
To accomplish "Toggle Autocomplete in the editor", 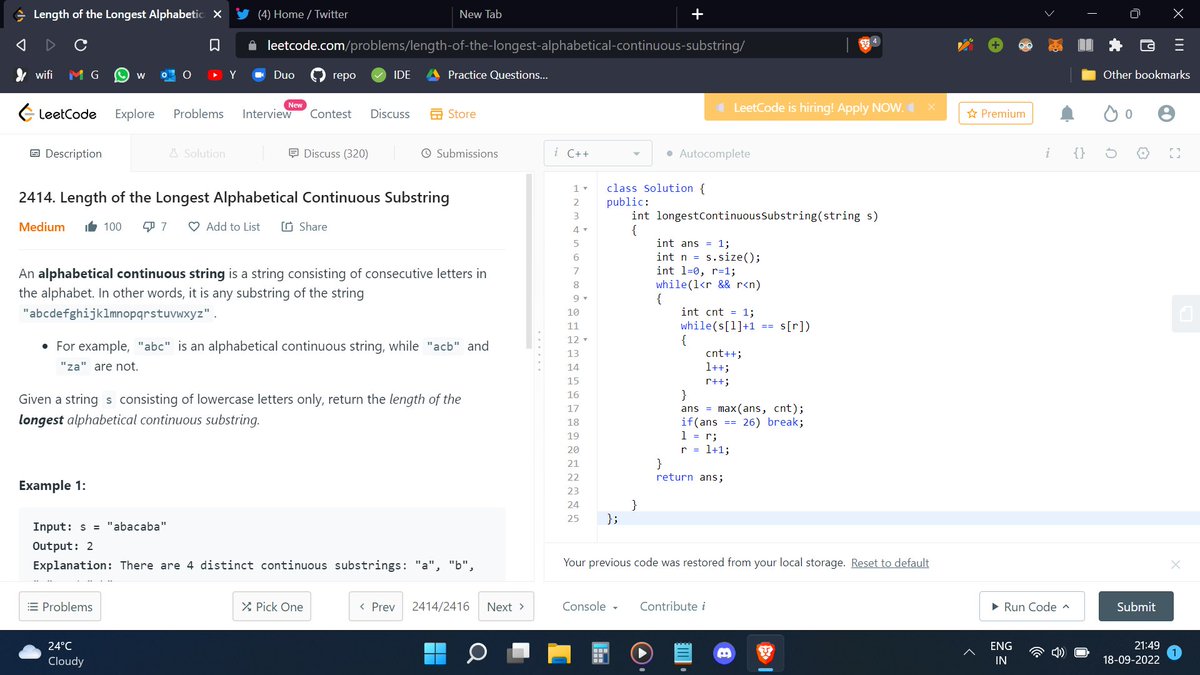I will click(x=708, y=154).
